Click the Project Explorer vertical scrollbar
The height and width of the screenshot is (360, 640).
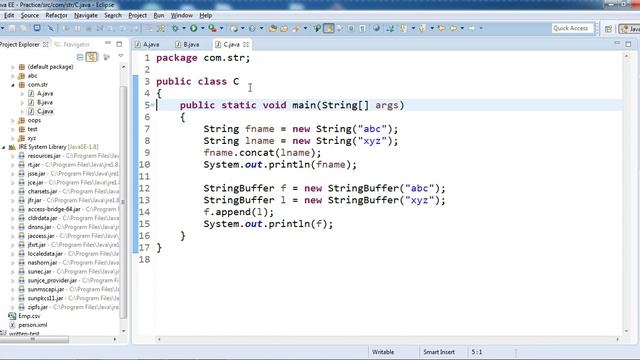[x=123, y=202]
